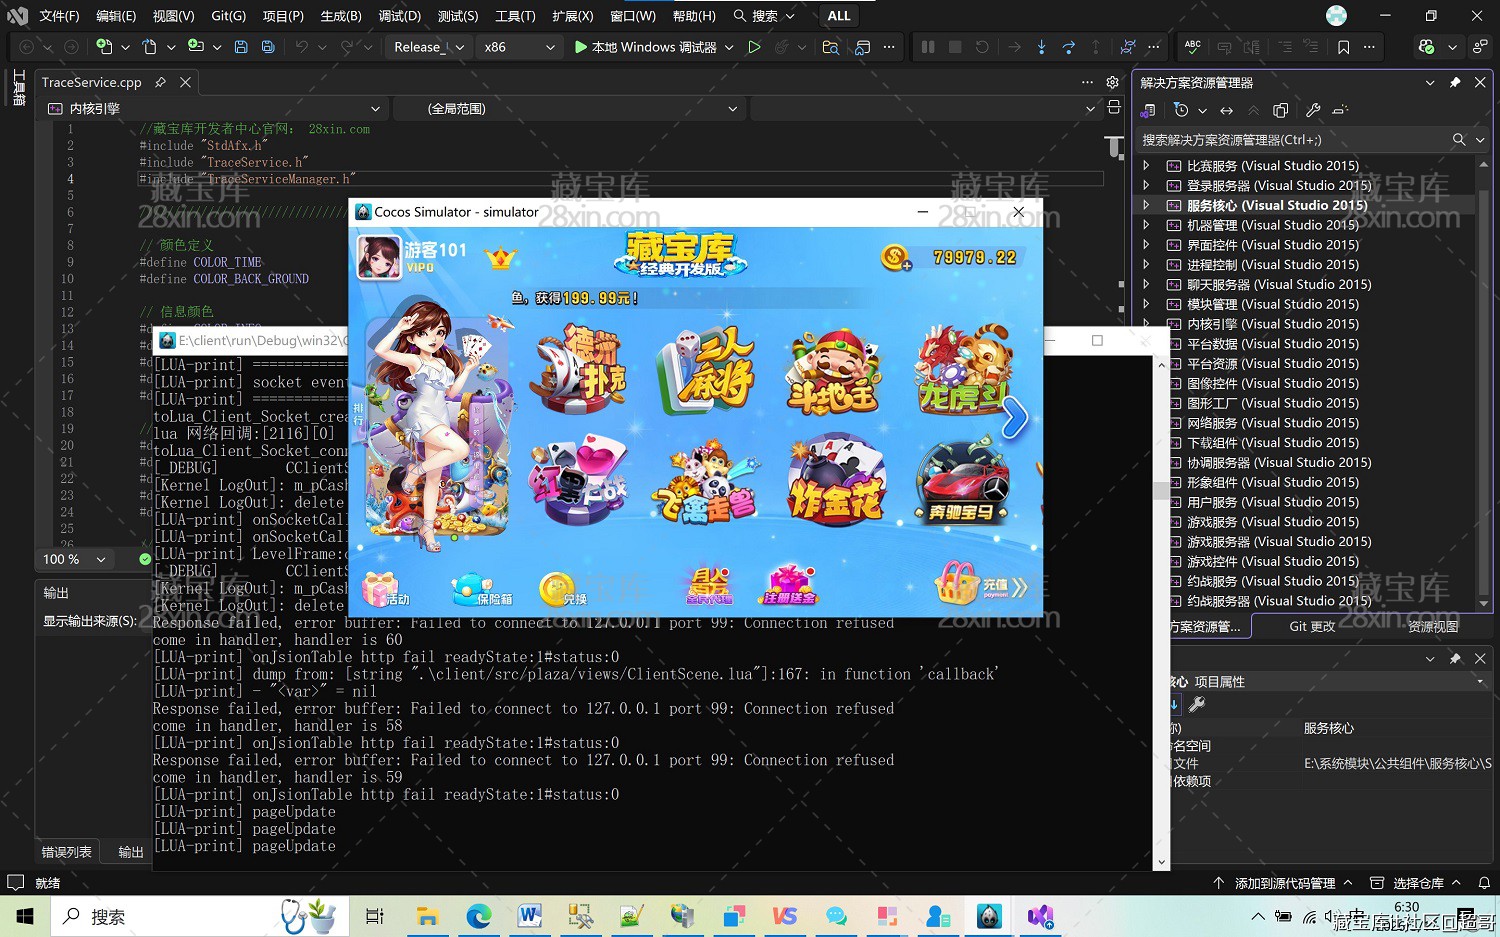Click the Find in Files folder search icon
This screenshot has width=1500, height=937.
click(830, 47)
